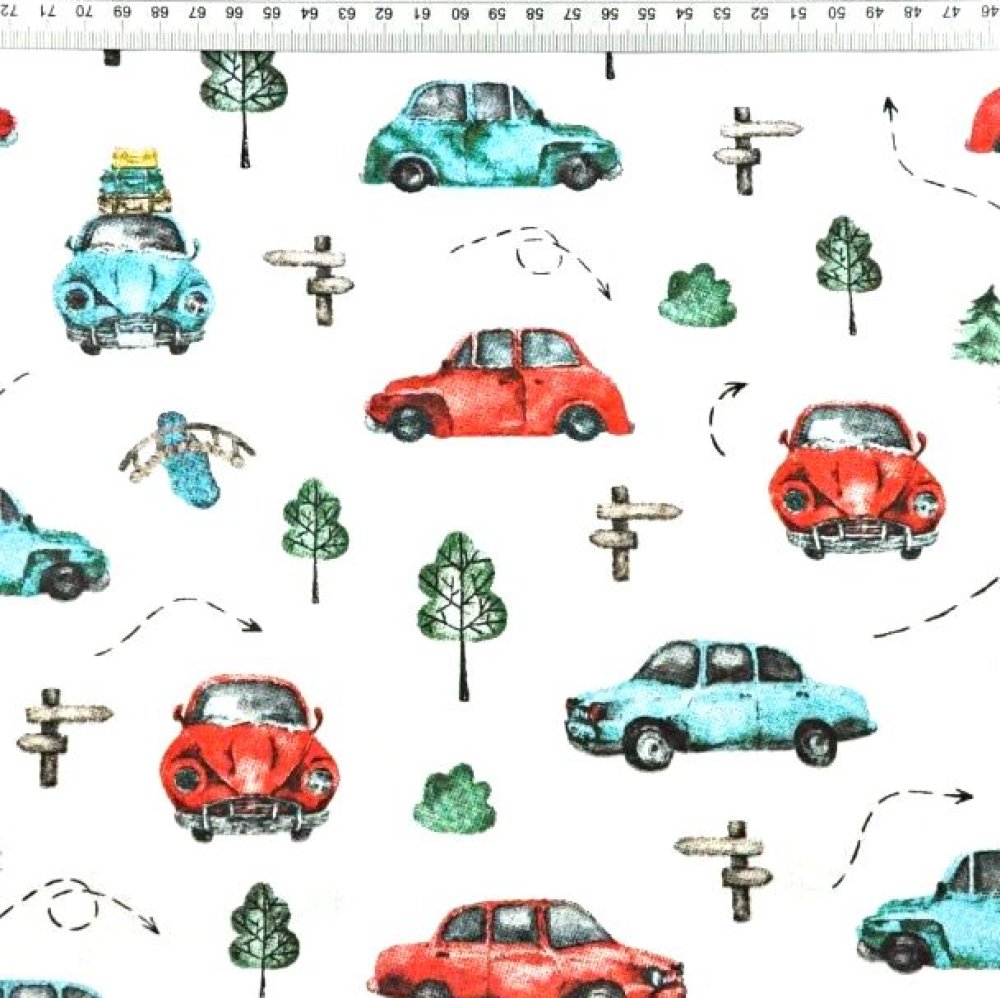Select the teal car below the ruler
This screenshot has height=998, width=1000.
pos(490,137)
